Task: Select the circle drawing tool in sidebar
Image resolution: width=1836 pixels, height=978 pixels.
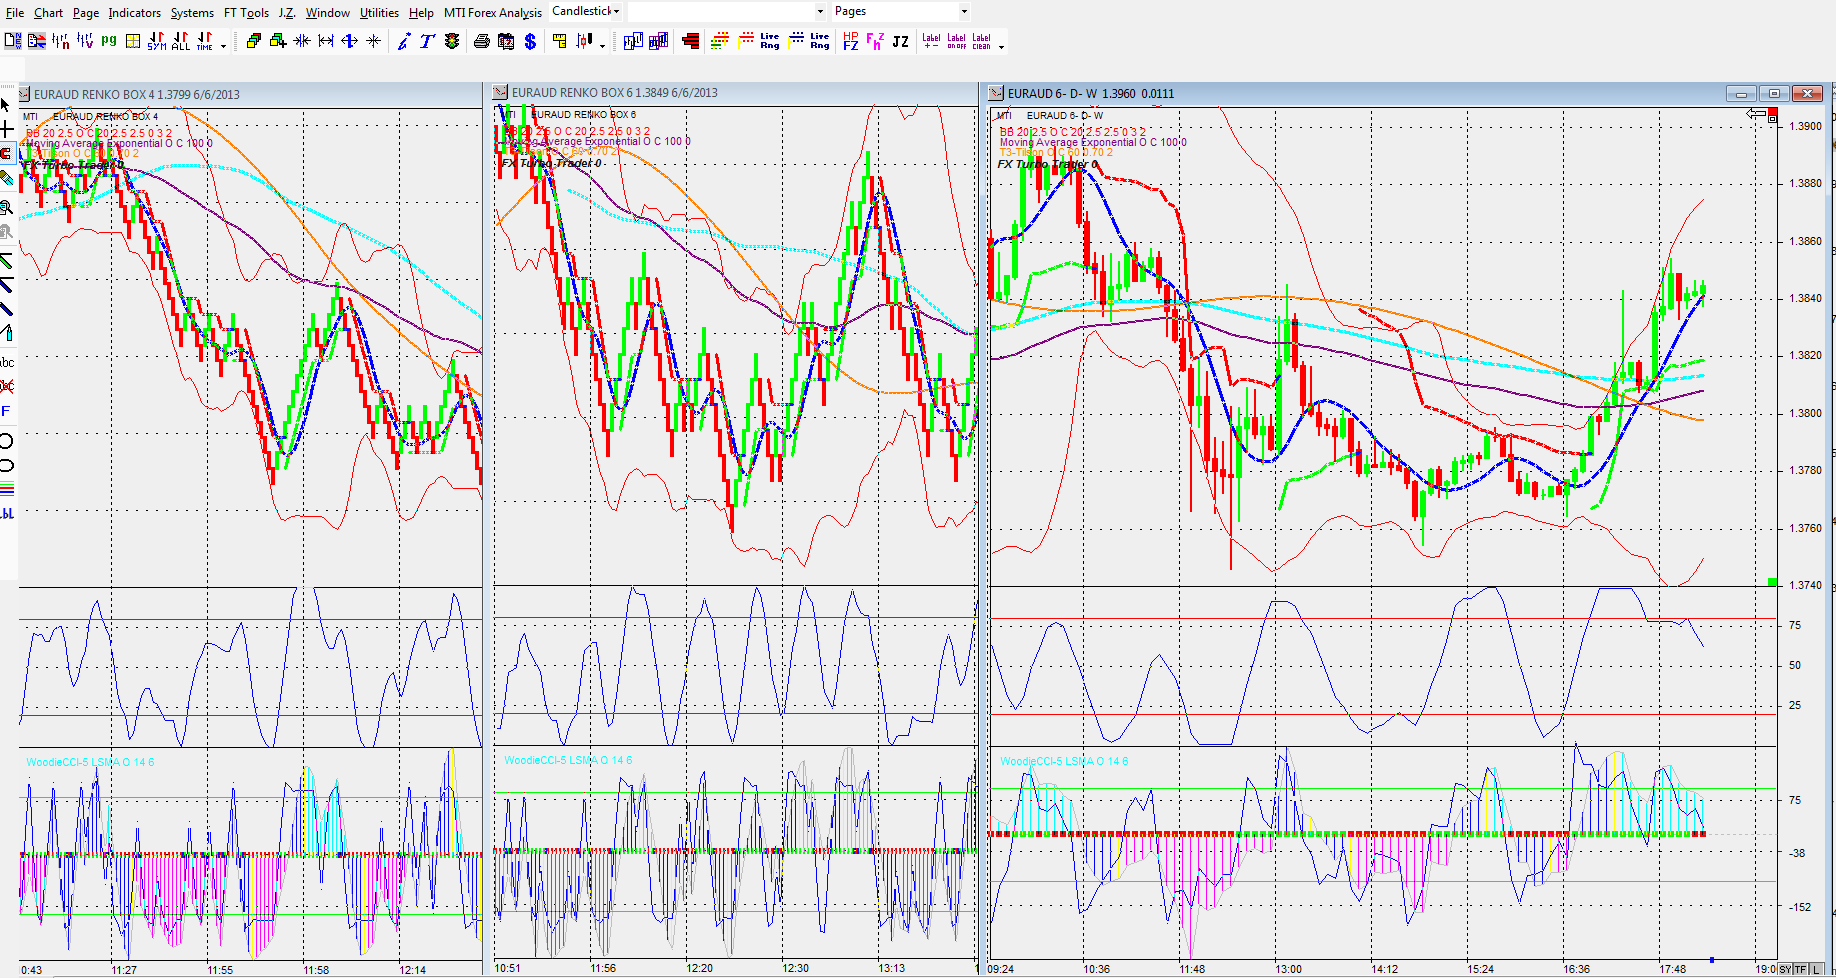Action: point(6,441)
